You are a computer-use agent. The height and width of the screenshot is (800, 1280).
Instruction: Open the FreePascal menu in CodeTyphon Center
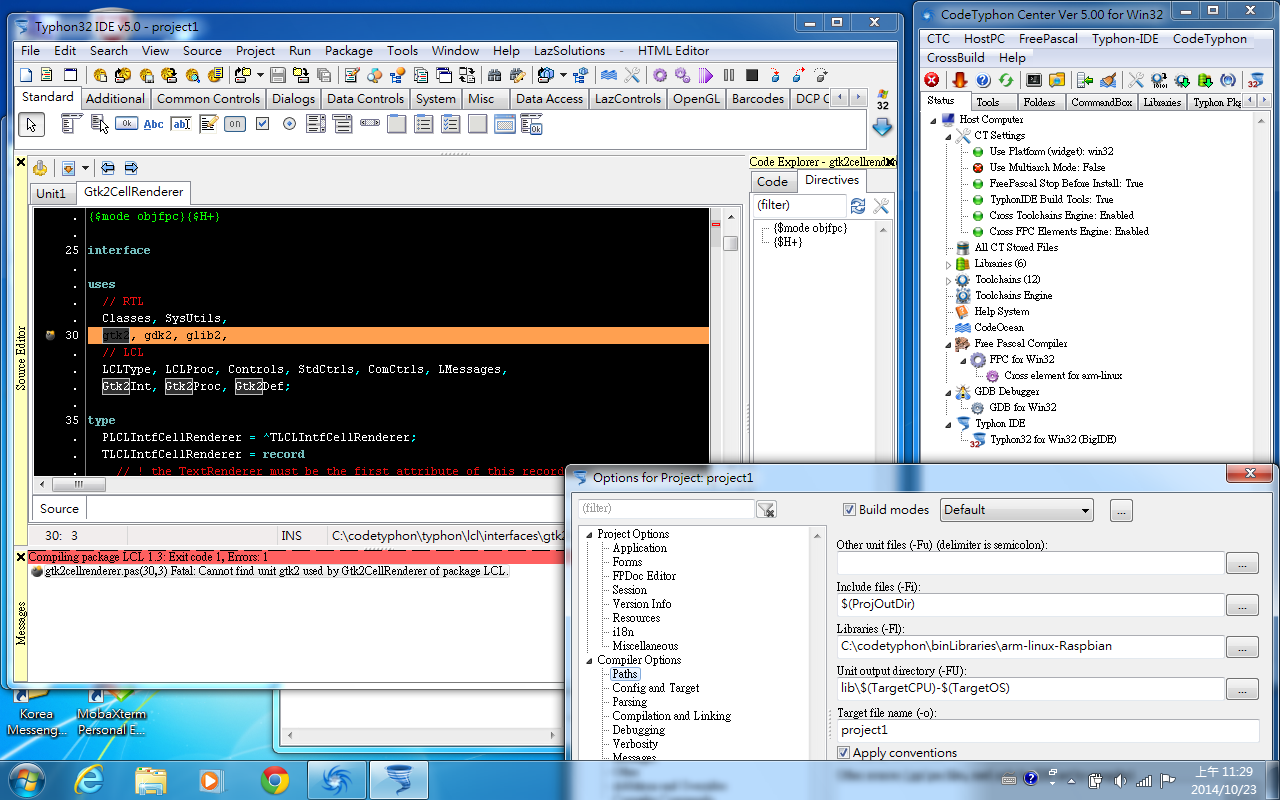(1048, 39)
